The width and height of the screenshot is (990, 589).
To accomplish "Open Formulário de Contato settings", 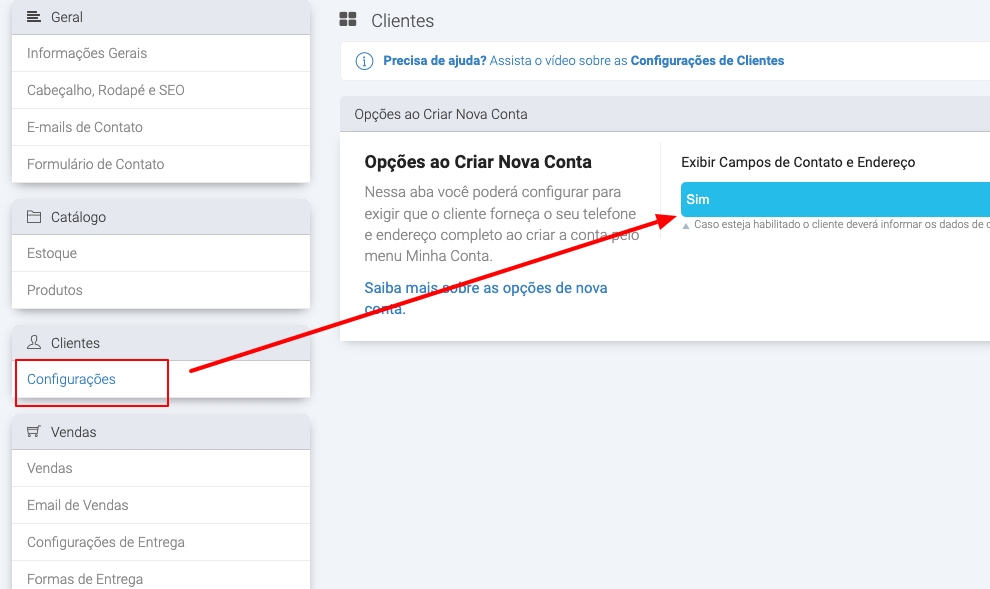I will click(96, 164).
